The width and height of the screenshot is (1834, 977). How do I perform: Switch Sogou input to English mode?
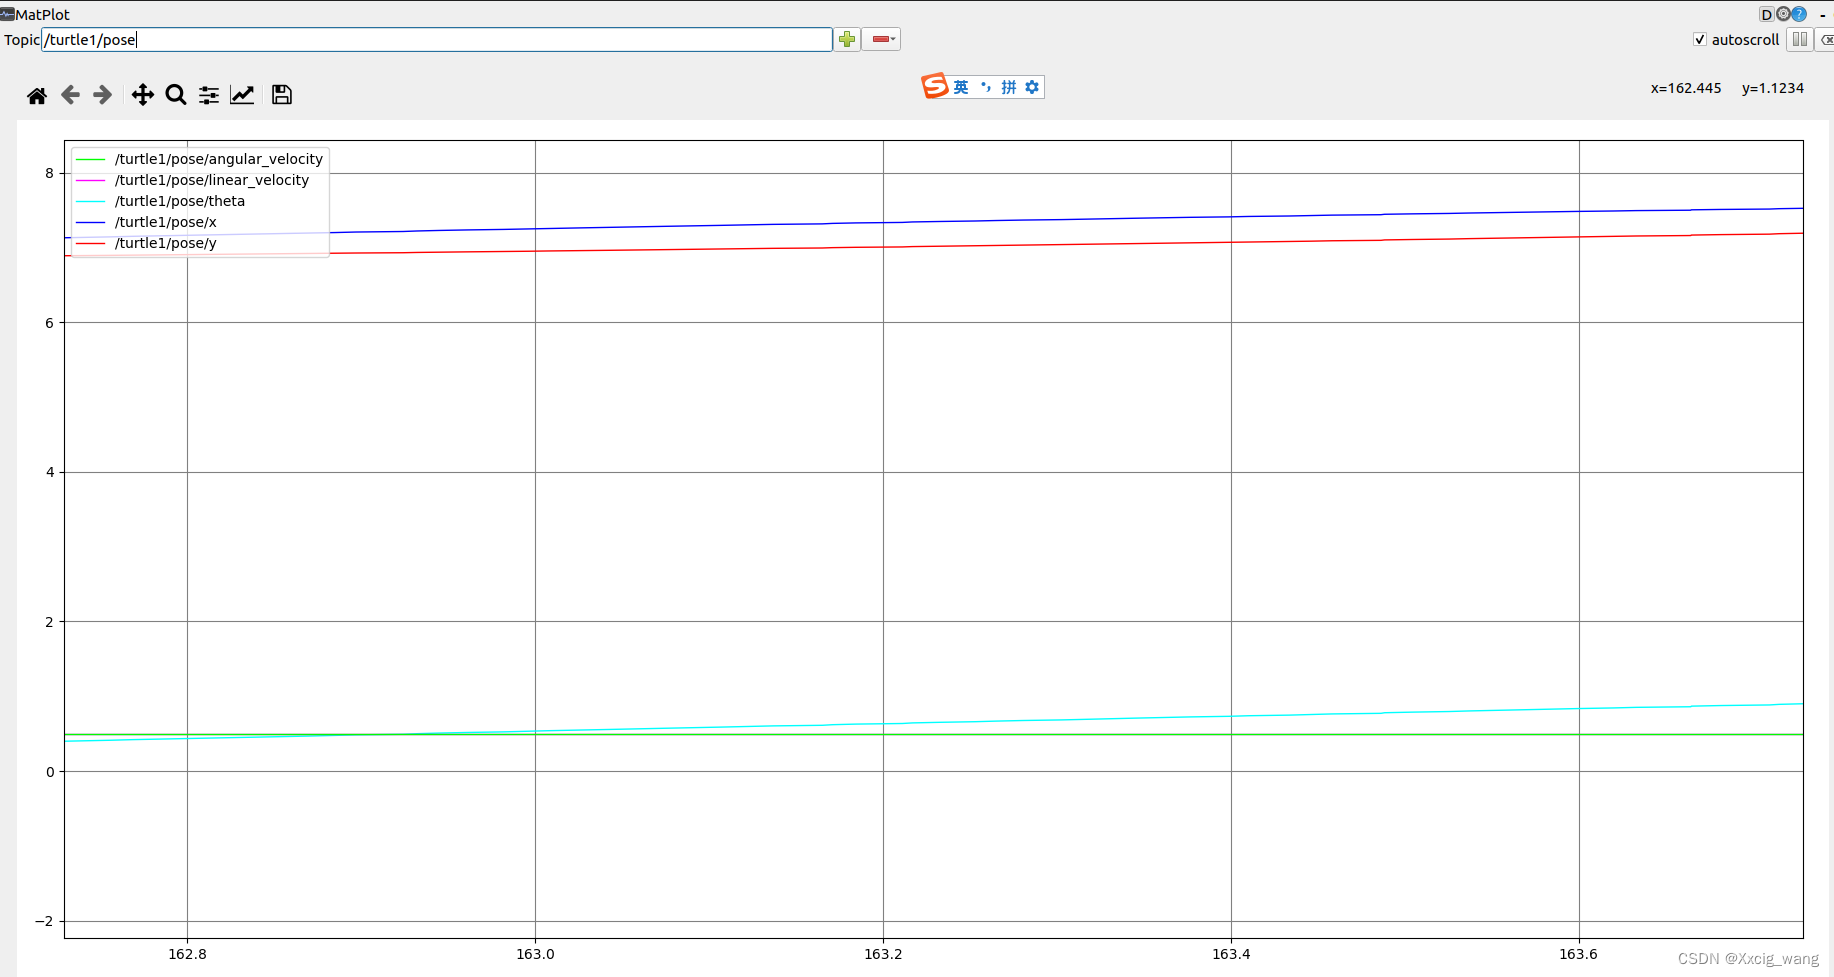[961, 87]
